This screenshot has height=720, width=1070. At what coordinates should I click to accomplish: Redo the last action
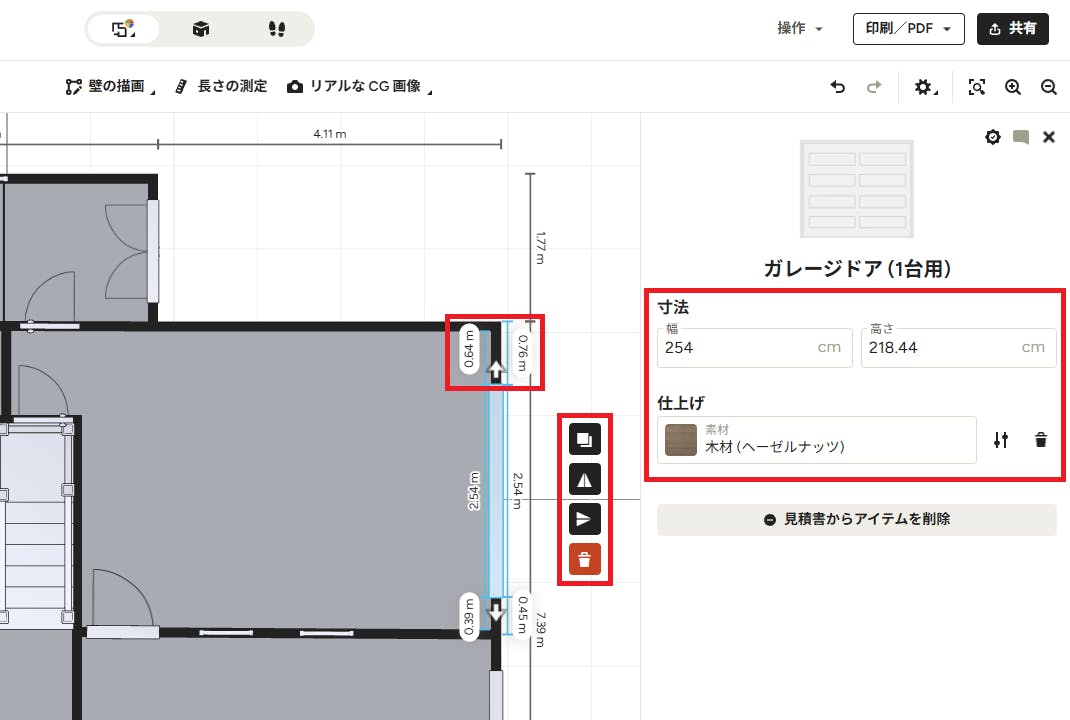click(x=874, y=87)
